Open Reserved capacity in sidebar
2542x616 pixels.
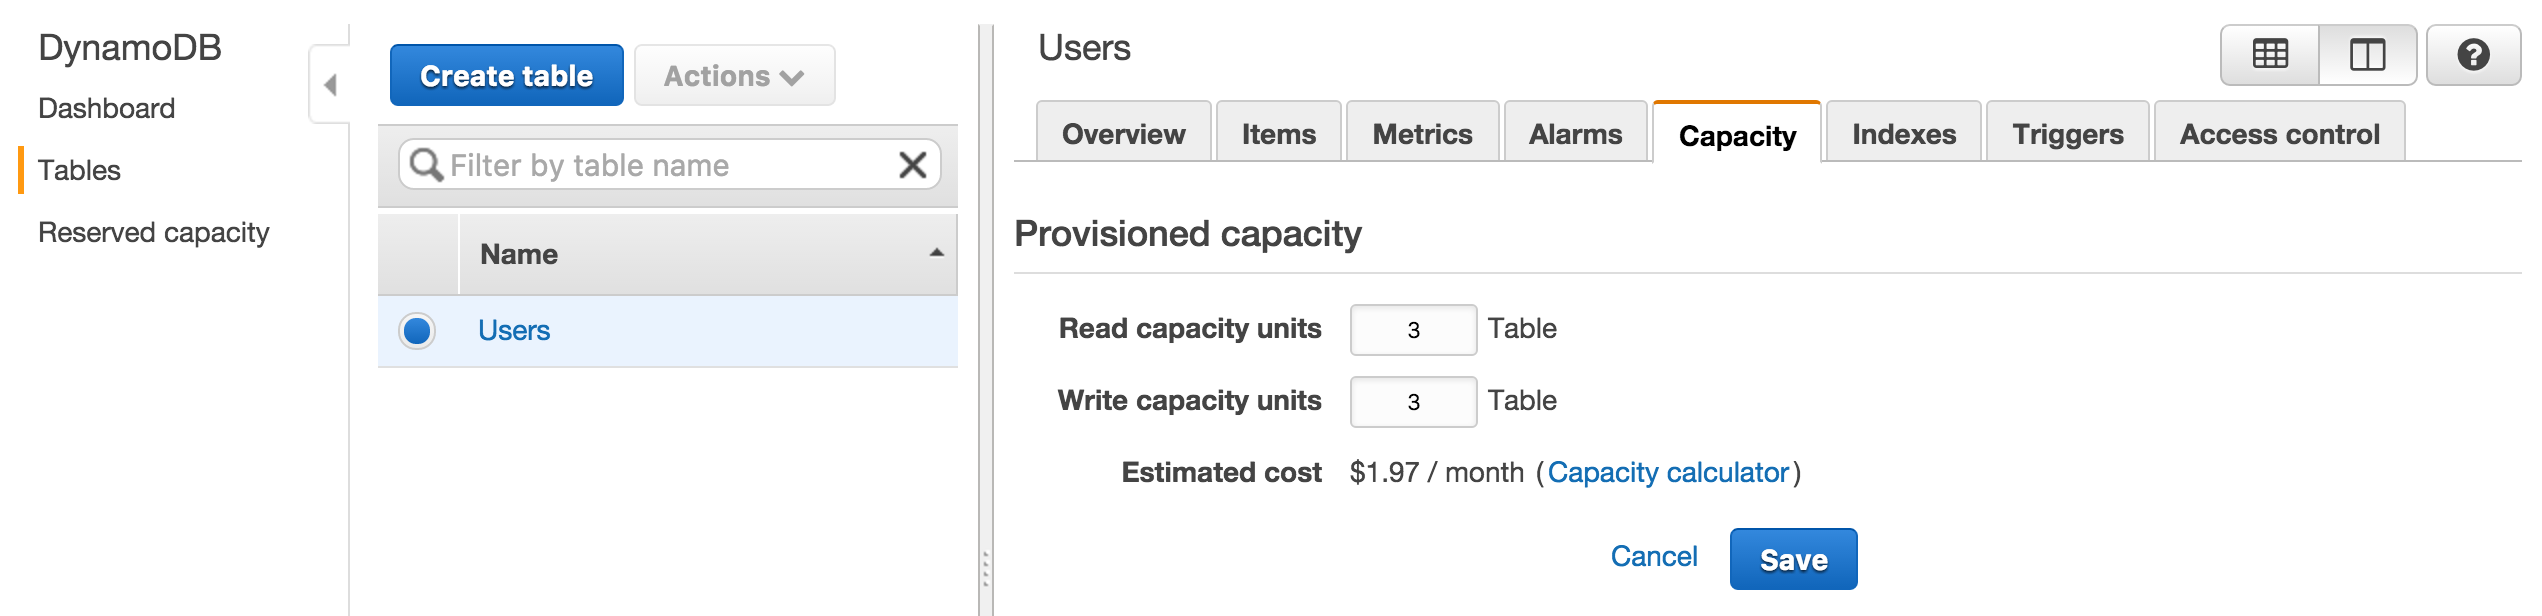(x=154, y=232)
